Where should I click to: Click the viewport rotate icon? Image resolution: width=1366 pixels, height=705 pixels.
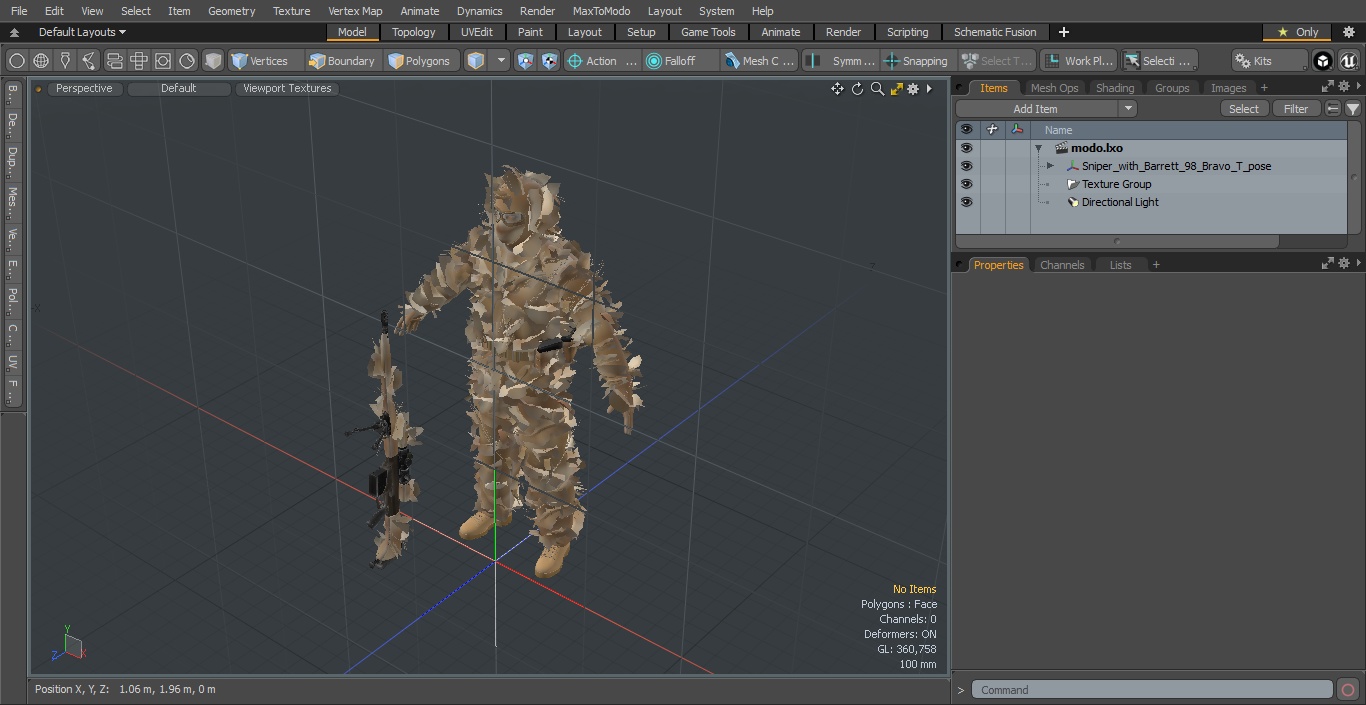857,89
